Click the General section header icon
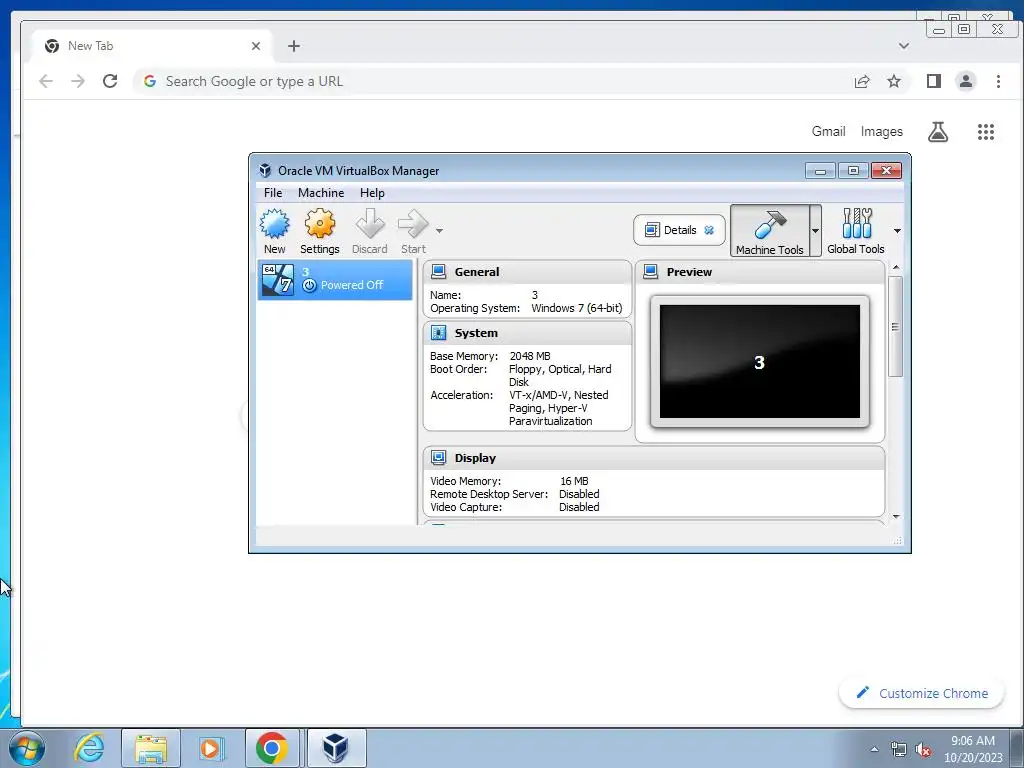The image size is (1024, 768). (438, 272)
